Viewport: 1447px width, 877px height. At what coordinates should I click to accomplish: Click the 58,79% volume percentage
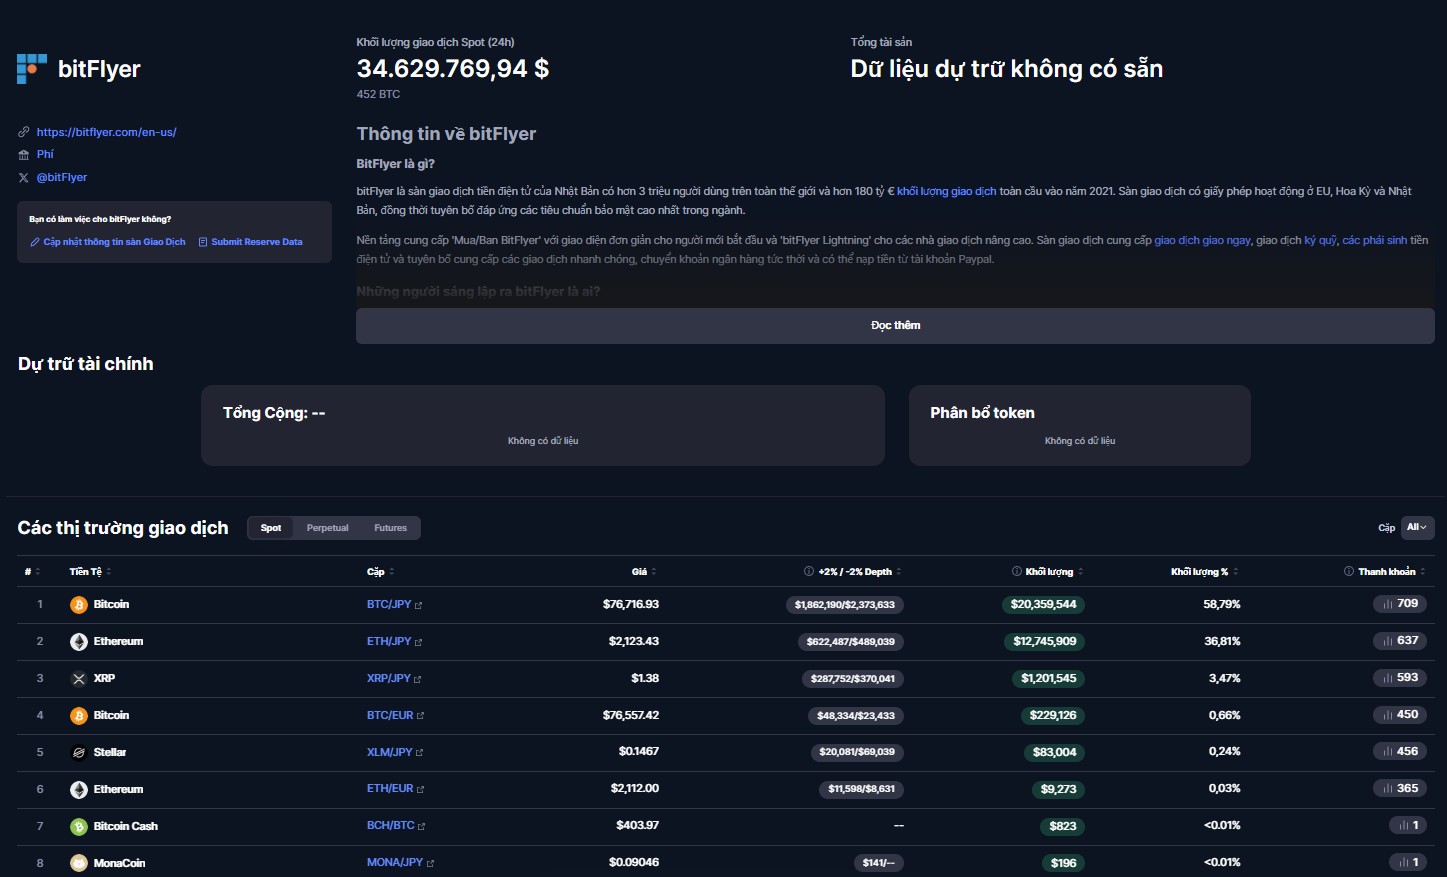tap(1222, 605)
